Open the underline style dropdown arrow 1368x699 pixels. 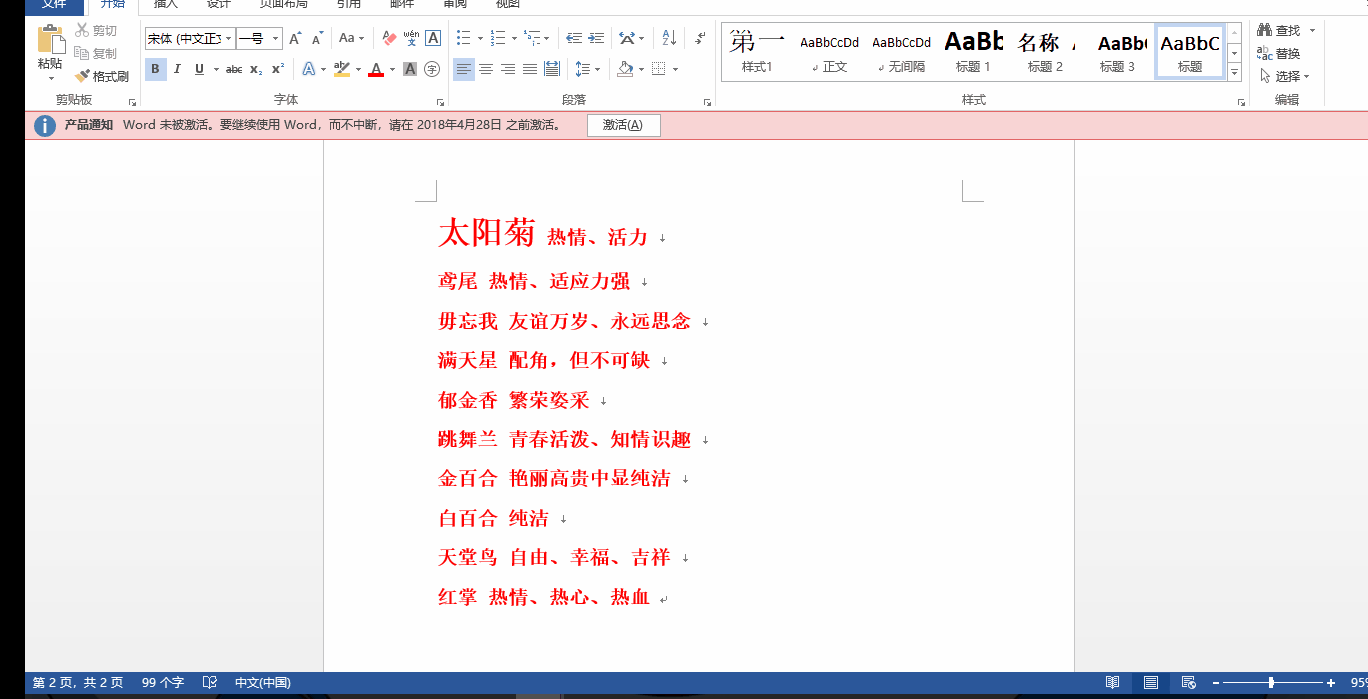pos(215,69)
